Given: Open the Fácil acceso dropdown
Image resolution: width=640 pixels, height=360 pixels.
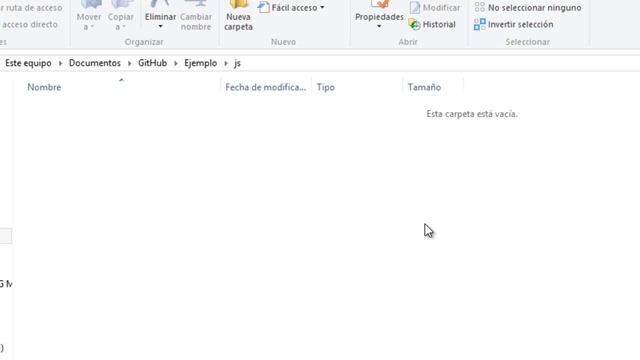Looking at the screenshot, I should pyautogui.click(x=291, y=8).
